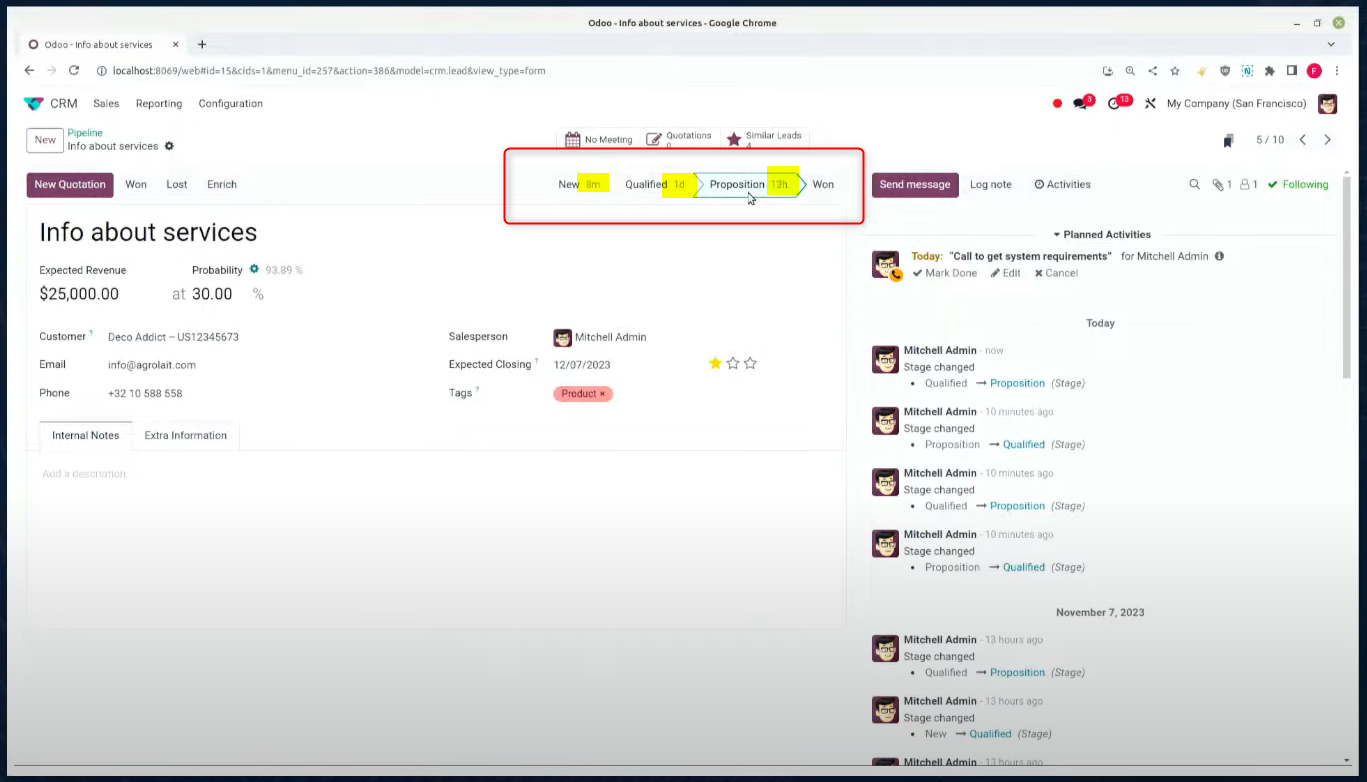1367x782 pixels.
Task: Open the debug tools wrench icon
Action: pyautogui.click(x=1150, y=104)
